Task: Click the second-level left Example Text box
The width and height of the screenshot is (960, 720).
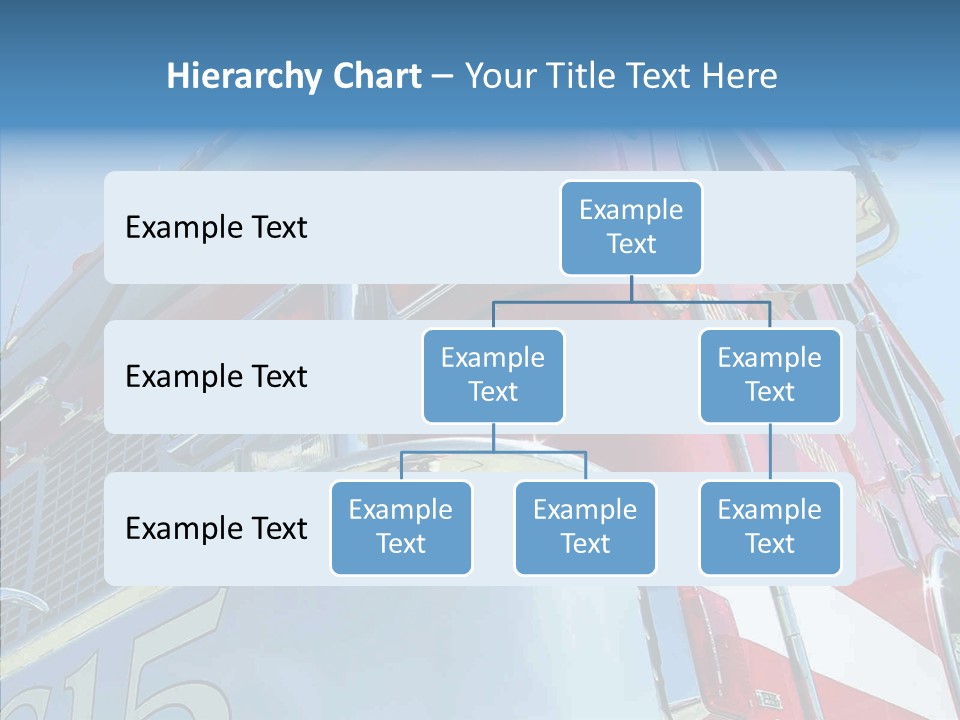Action: click(493, 375)
